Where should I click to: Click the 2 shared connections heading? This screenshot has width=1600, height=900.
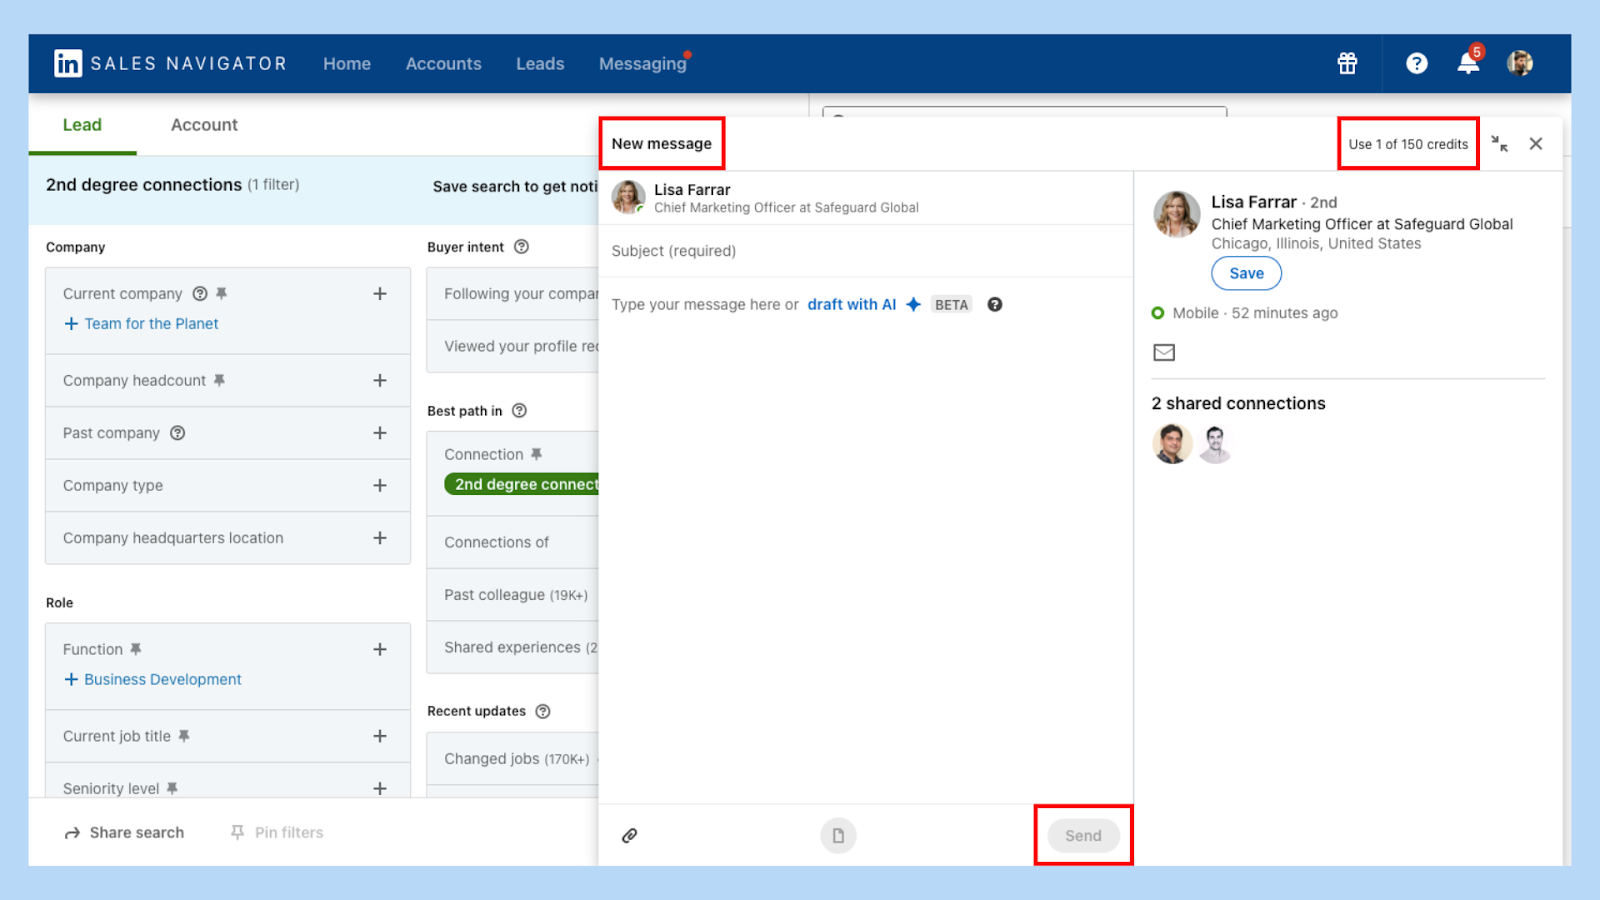[x=1238, y=403]
